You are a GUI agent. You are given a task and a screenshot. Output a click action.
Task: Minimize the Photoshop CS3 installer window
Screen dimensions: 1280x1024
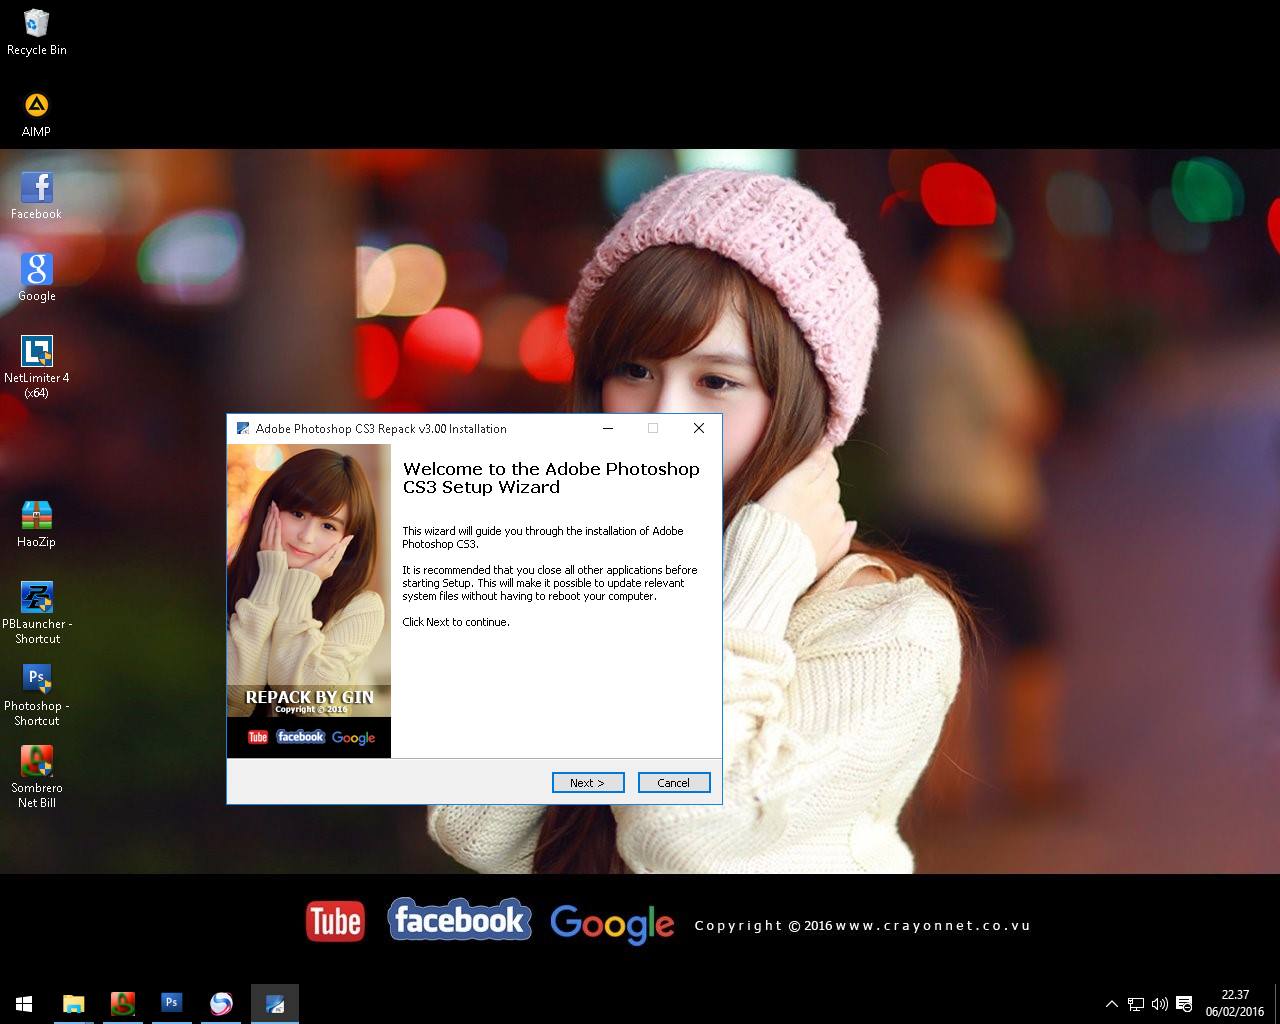coord(608,428)
